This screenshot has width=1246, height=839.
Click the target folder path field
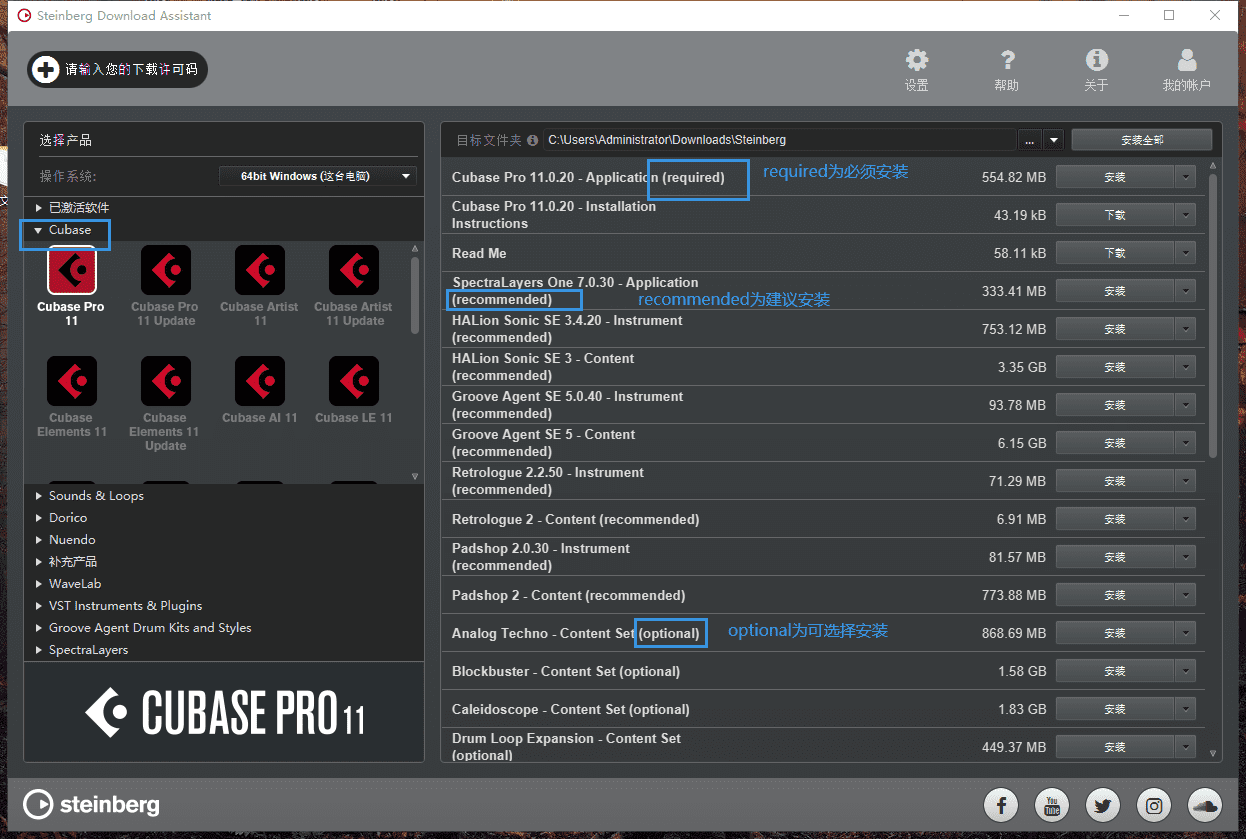coord(778,140)
